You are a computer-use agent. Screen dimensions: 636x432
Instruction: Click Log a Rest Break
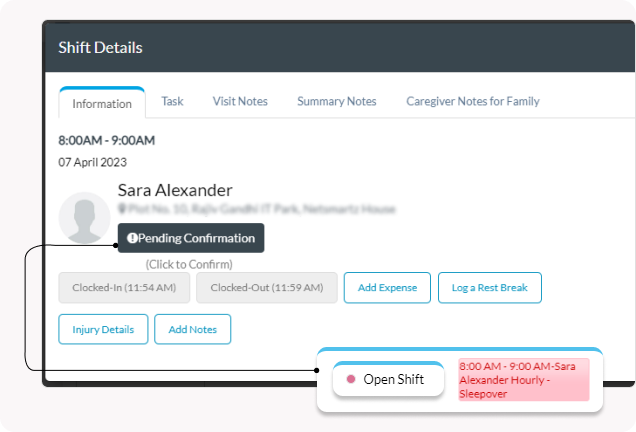(x=490, y=288)
